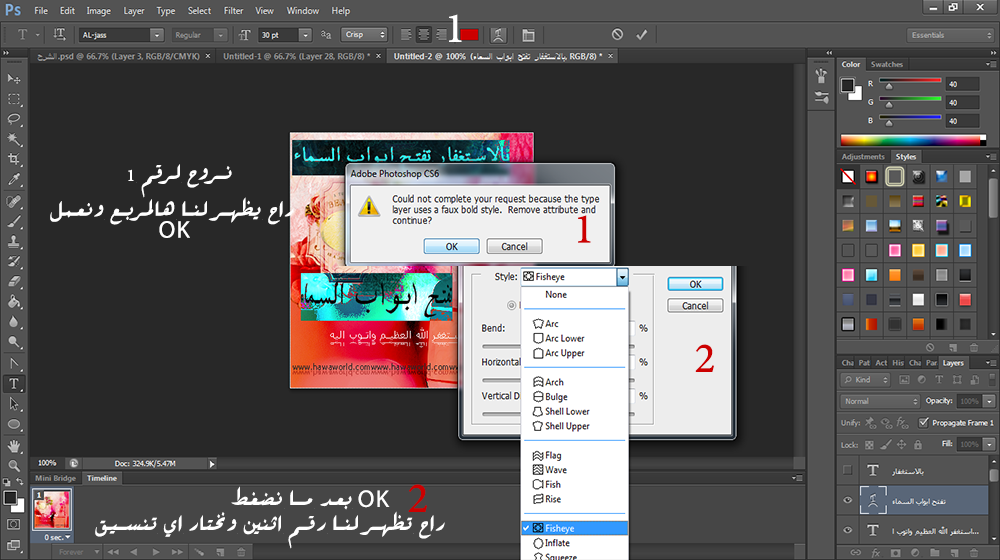Screen dimensions: 1000x560
Task: Click the red text color swatch
Action: pyautogui.click(x=469, y=34)
